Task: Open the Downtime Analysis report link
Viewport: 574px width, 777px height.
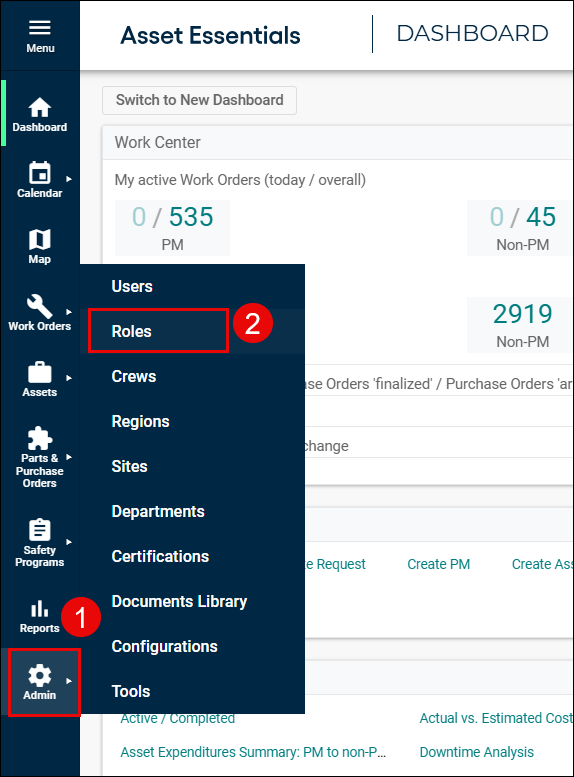Action: point(477,752)
